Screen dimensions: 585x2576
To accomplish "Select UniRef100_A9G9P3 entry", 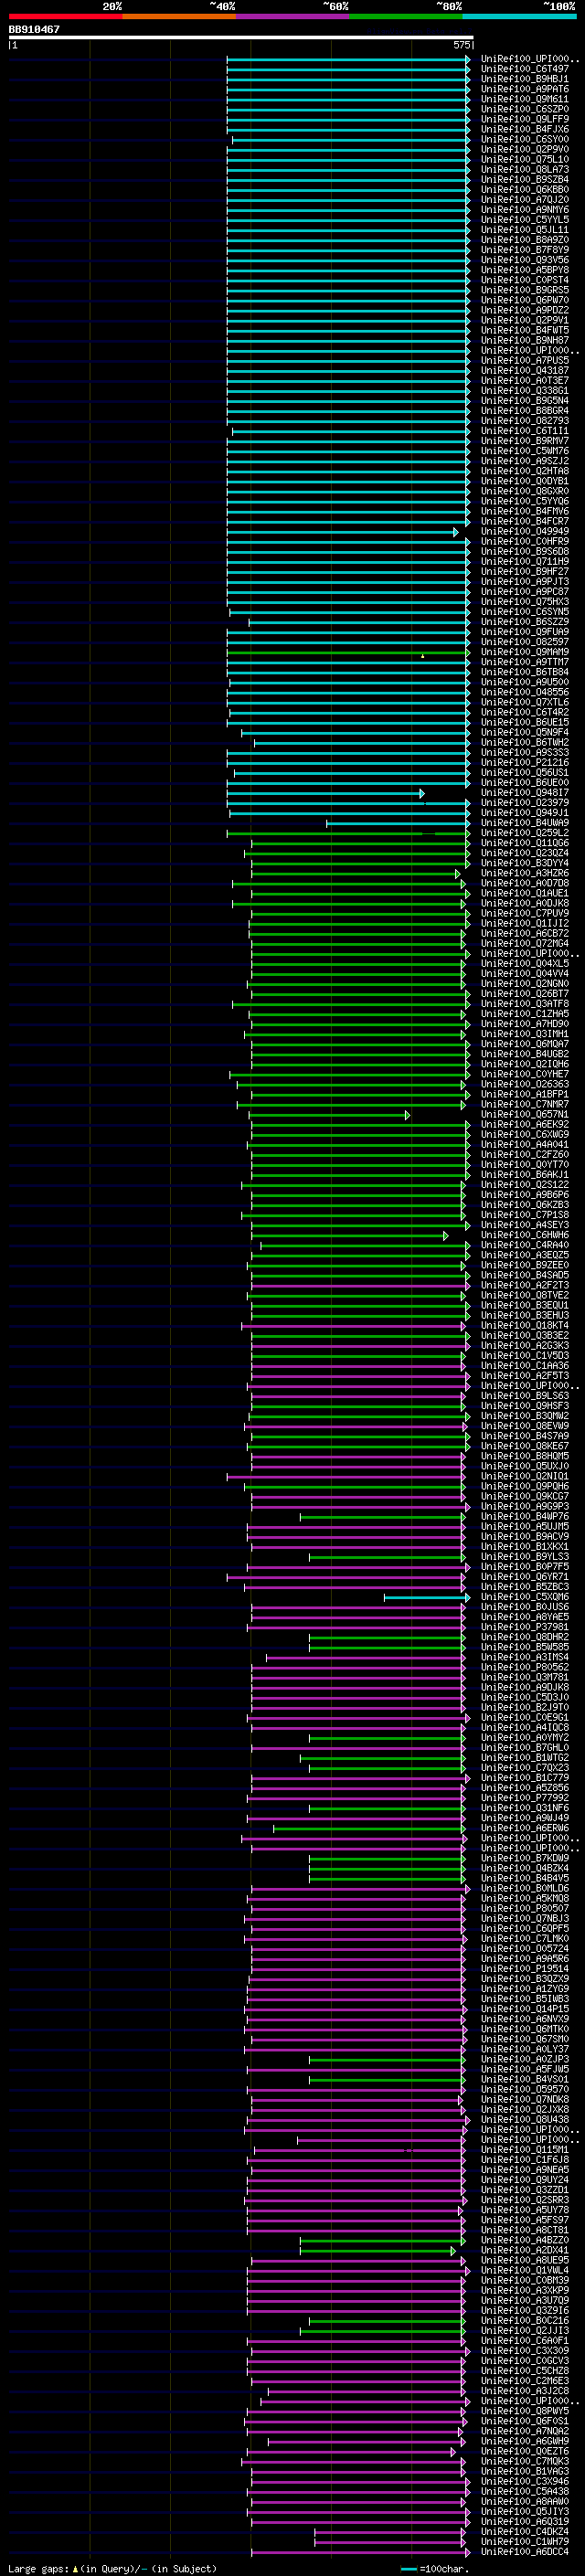I will 525,1506.
